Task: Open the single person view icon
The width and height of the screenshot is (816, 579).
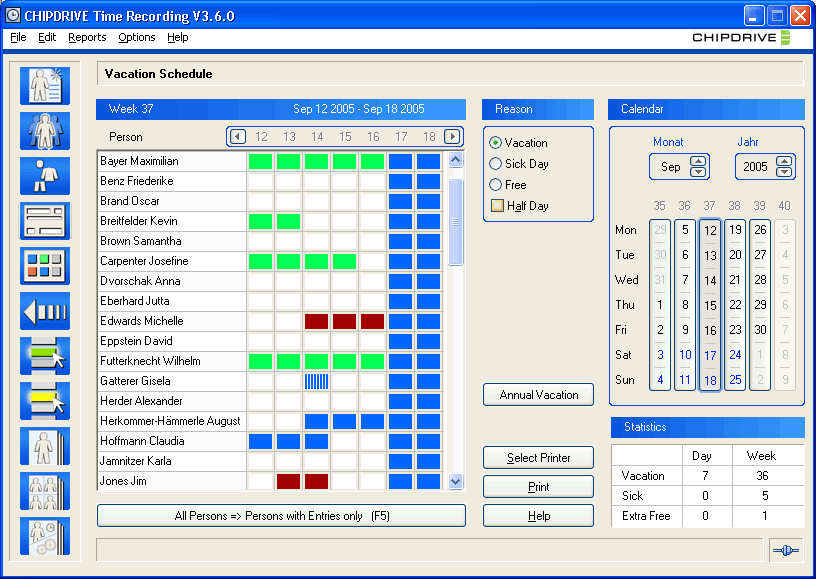Action: (44, 176)
